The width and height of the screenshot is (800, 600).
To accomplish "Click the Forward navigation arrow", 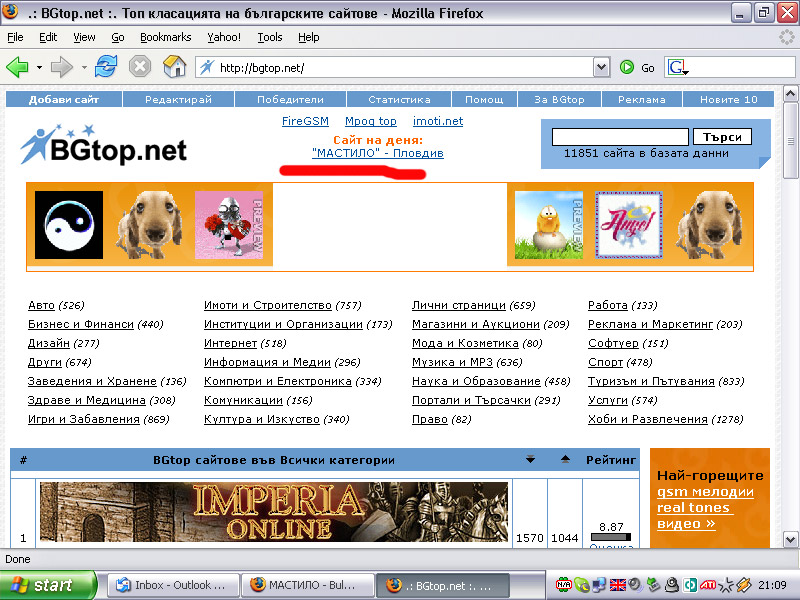I will click(x=62, y=67).
